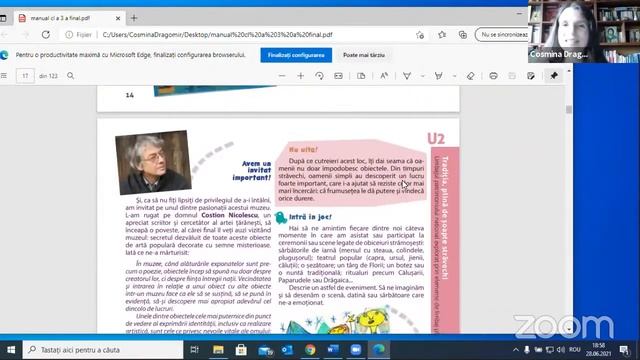Click scrollbar up arrow
Image resolution: width=640 pixels, height=360 pixels.
pyautogui.click(x=569, y=71)
